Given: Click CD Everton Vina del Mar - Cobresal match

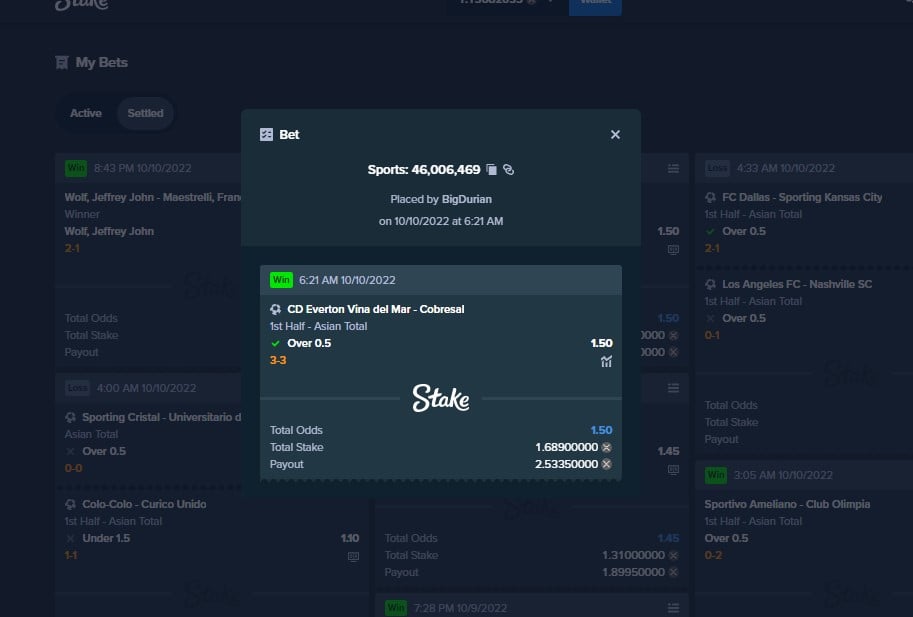Looking at the screenshot, I should [x=376, y=309].
